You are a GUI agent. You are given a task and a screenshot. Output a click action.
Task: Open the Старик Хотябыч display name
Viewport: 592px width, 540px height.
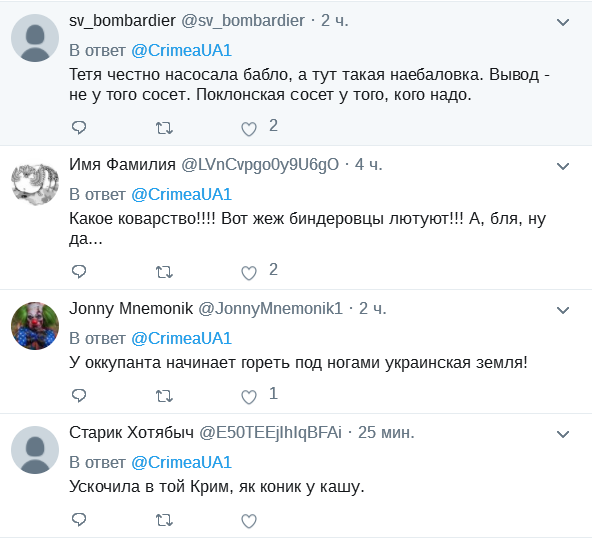(131, 432)
